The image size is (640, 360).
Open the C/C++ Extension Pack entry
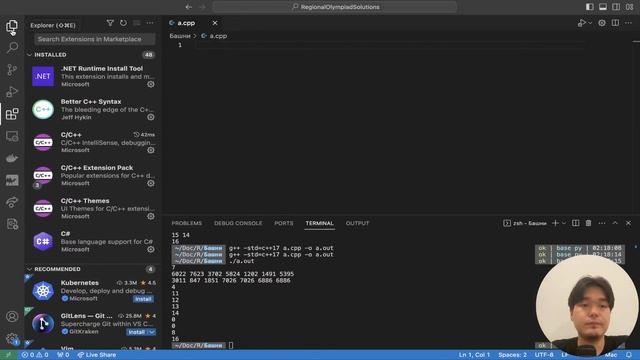(x=93, y=176)
